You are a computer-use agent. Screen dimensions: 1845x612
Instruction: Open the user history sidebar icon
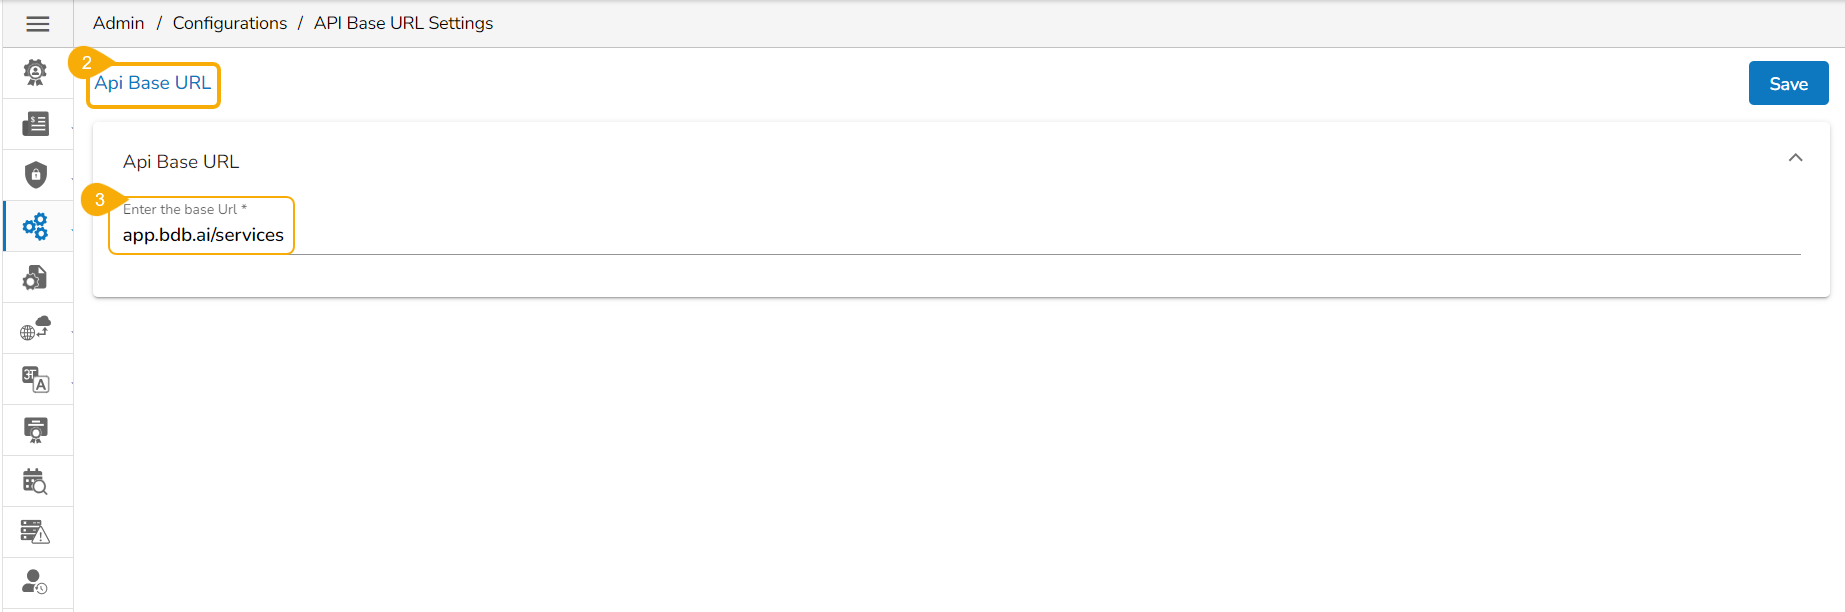coord(35,582)
